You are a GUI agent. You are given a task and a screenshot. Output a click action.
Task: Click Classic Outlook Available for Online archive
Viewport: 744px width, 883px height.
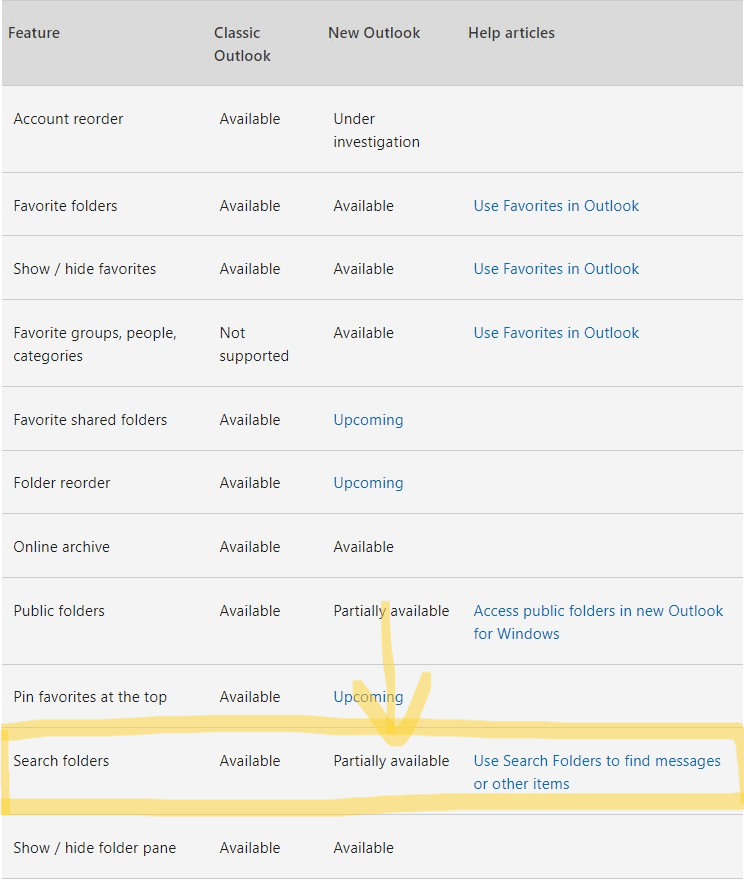[250, 547]
